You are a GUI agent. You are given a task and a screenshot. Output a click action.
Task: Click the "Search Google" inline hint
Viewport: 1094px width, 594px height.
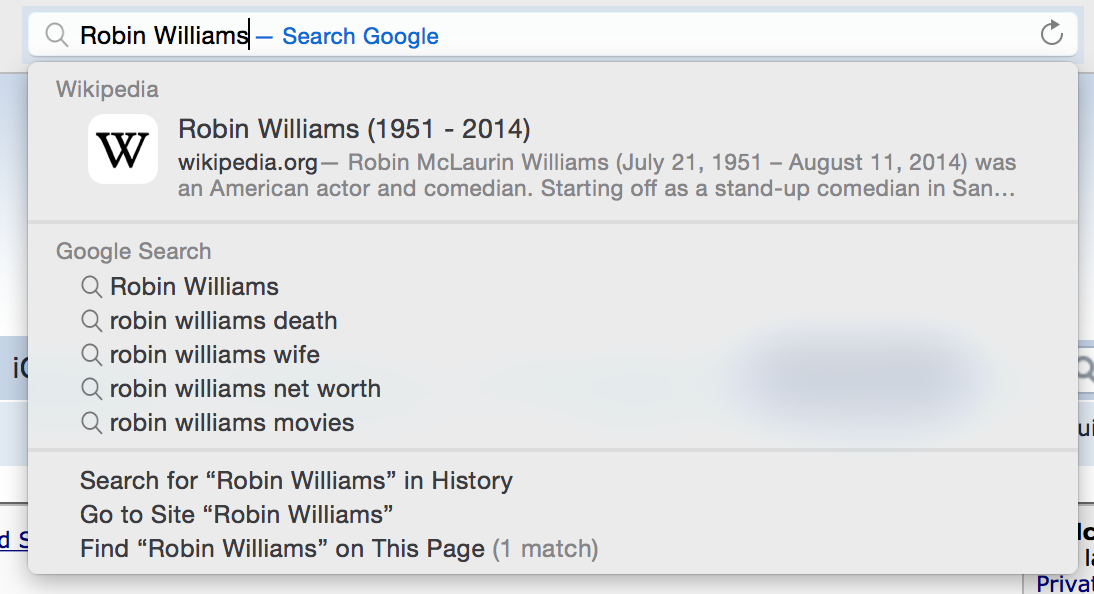click(360, 36)
